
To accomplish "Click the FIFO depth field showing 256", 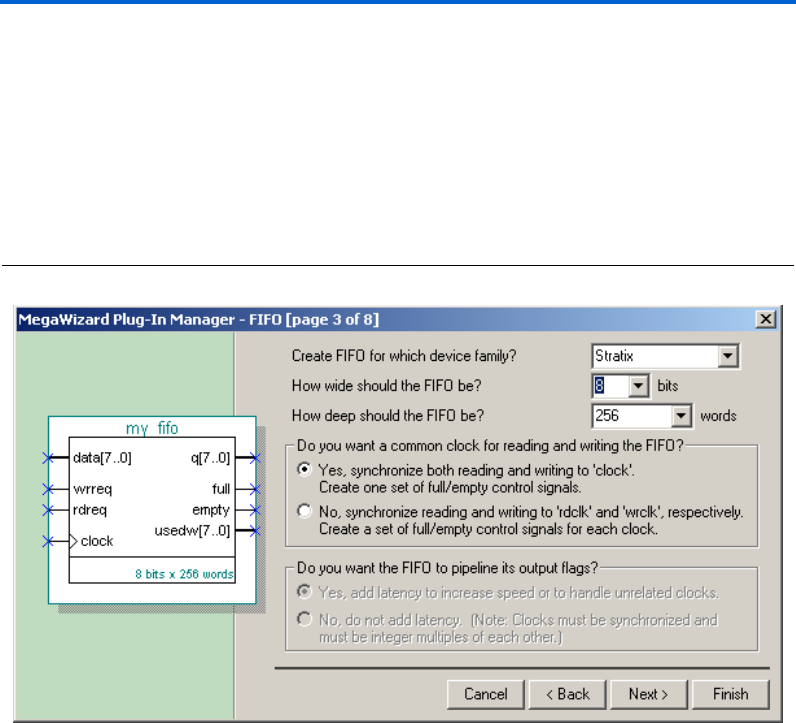I will [x=633, y=416].
